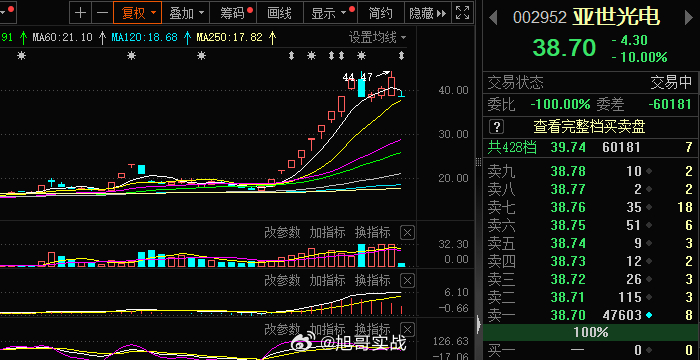Go to next stock with right arrow

[688, 17]
